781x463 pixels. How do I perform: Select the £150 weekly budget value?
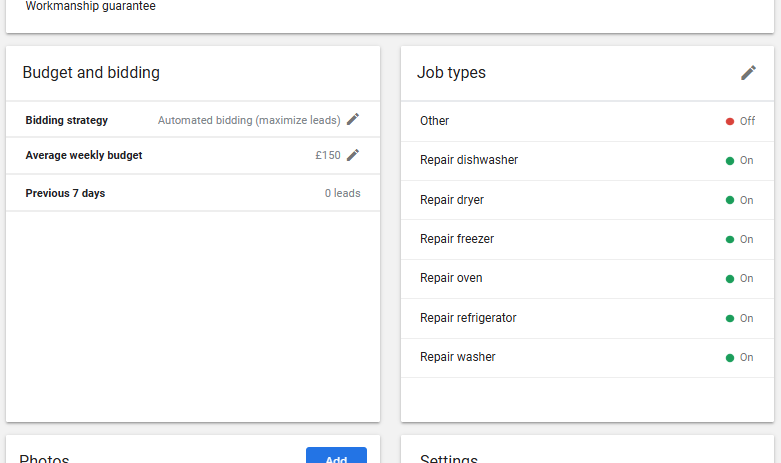pyautogui.click(x=327, y=155)
